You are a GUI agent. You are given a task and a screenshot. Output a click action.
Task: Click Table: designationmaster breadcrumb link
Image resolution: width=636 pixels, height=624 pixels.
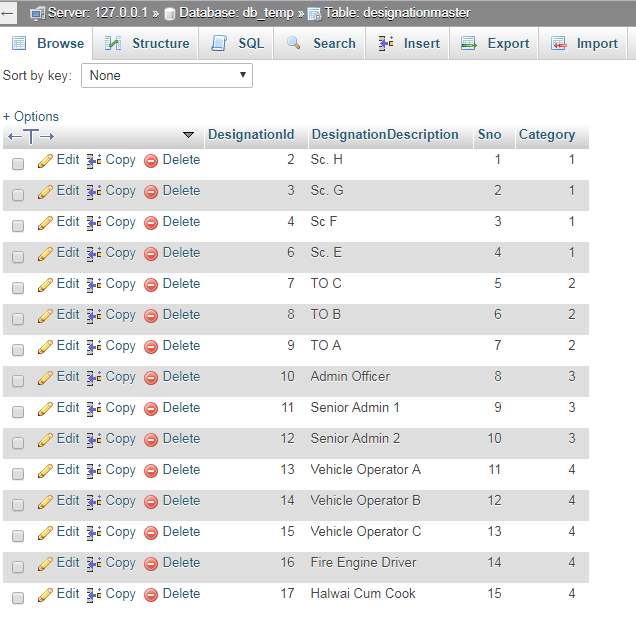[397, 13]
